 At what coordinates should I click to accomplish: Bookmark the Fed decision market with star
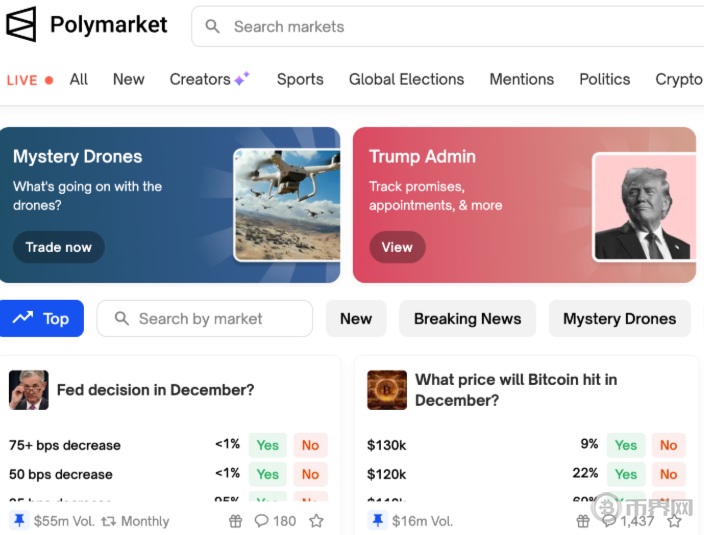[316, 521]
